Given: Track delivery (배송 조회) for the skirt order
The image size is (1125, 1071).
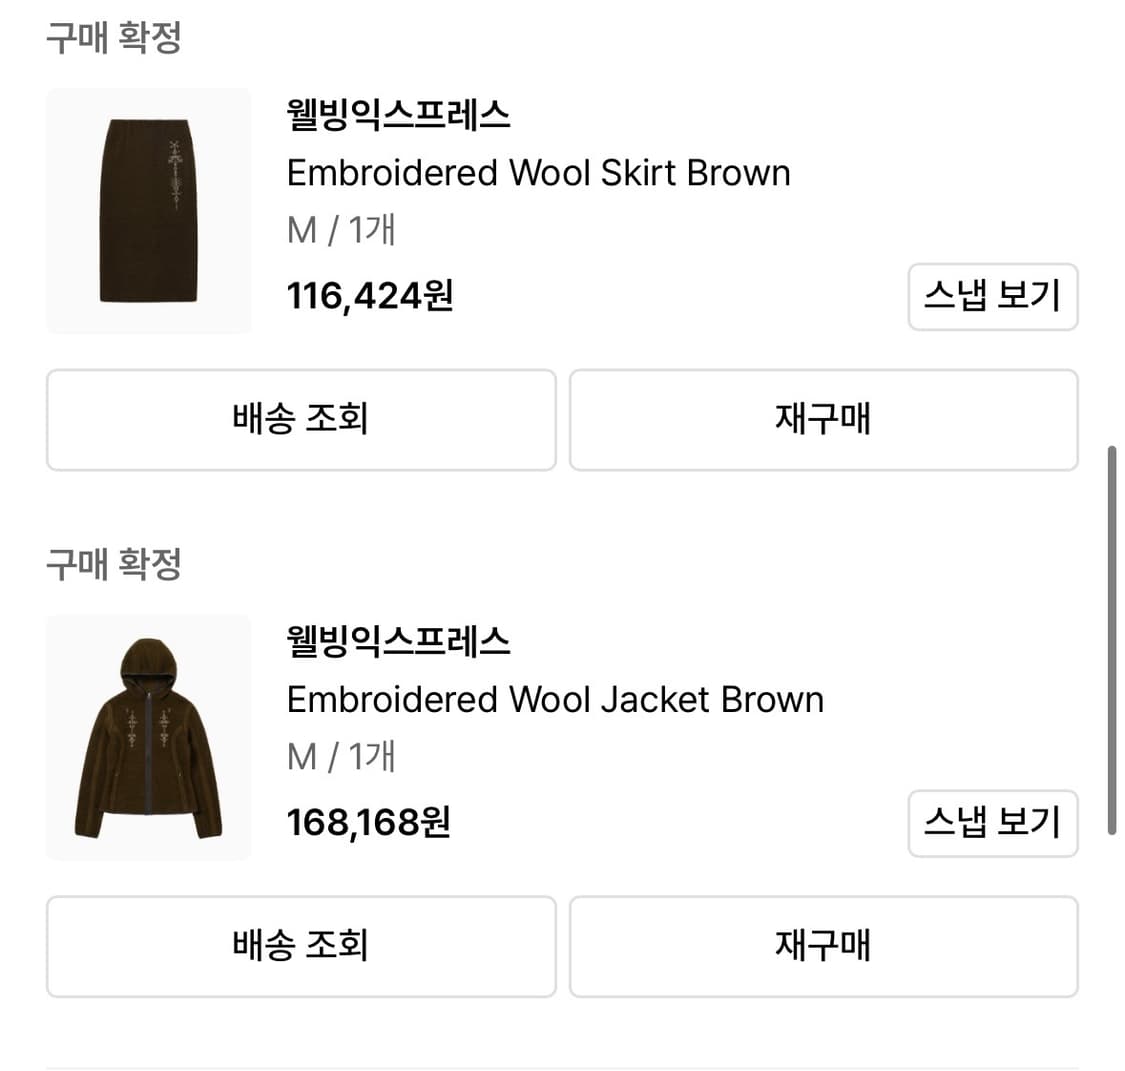Looking at the screenshot, I should [x=301, y=420].
